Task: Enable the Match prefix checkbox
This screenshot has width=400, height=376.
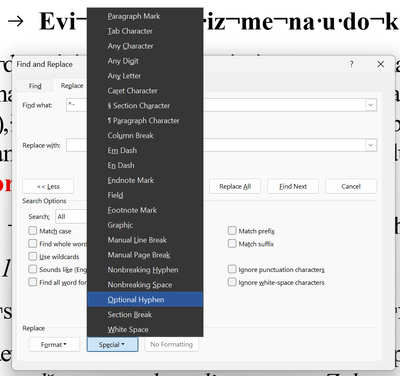Action: (x=232, y=231)
